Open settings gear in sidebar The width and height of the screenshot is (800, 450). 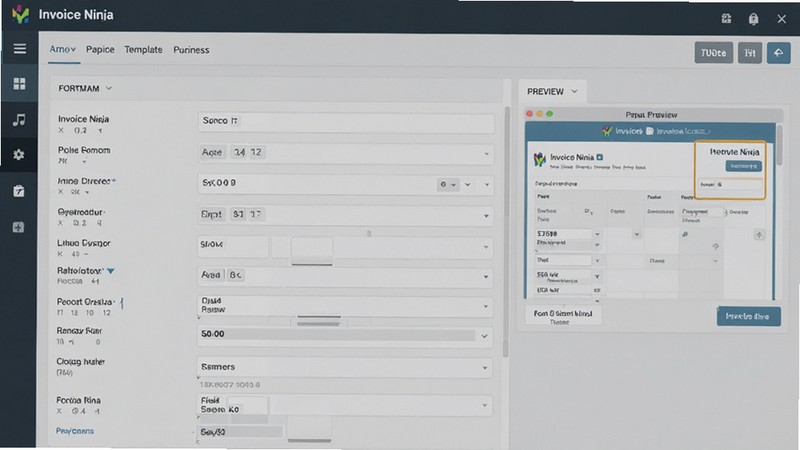click(x=19, y=155)
